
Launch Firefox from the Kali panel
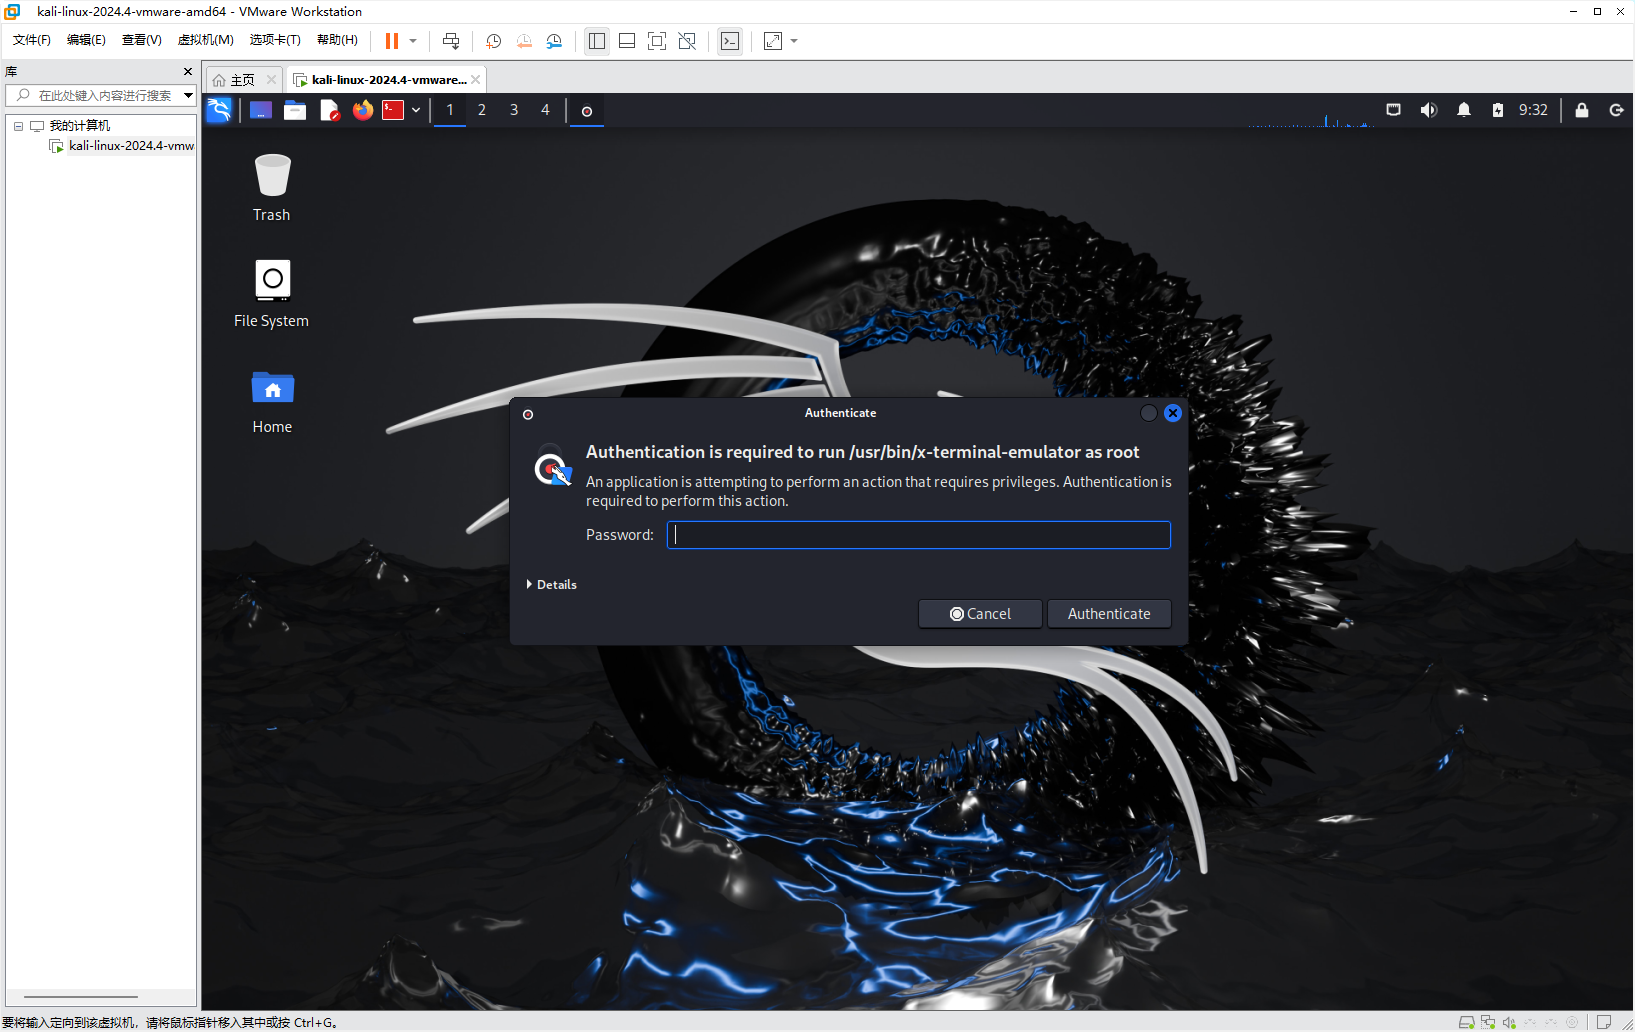[x=363, y=110]
